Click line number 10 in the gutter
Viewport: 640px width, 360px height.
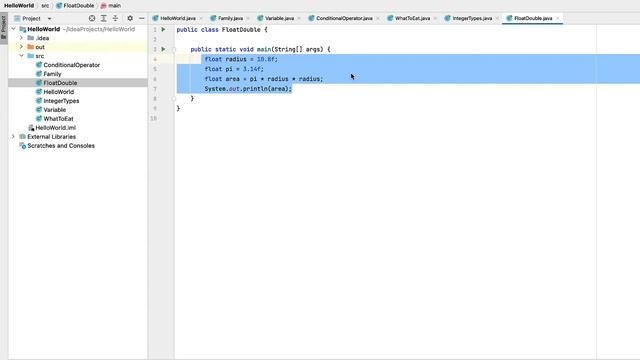[x=153, y=118]
